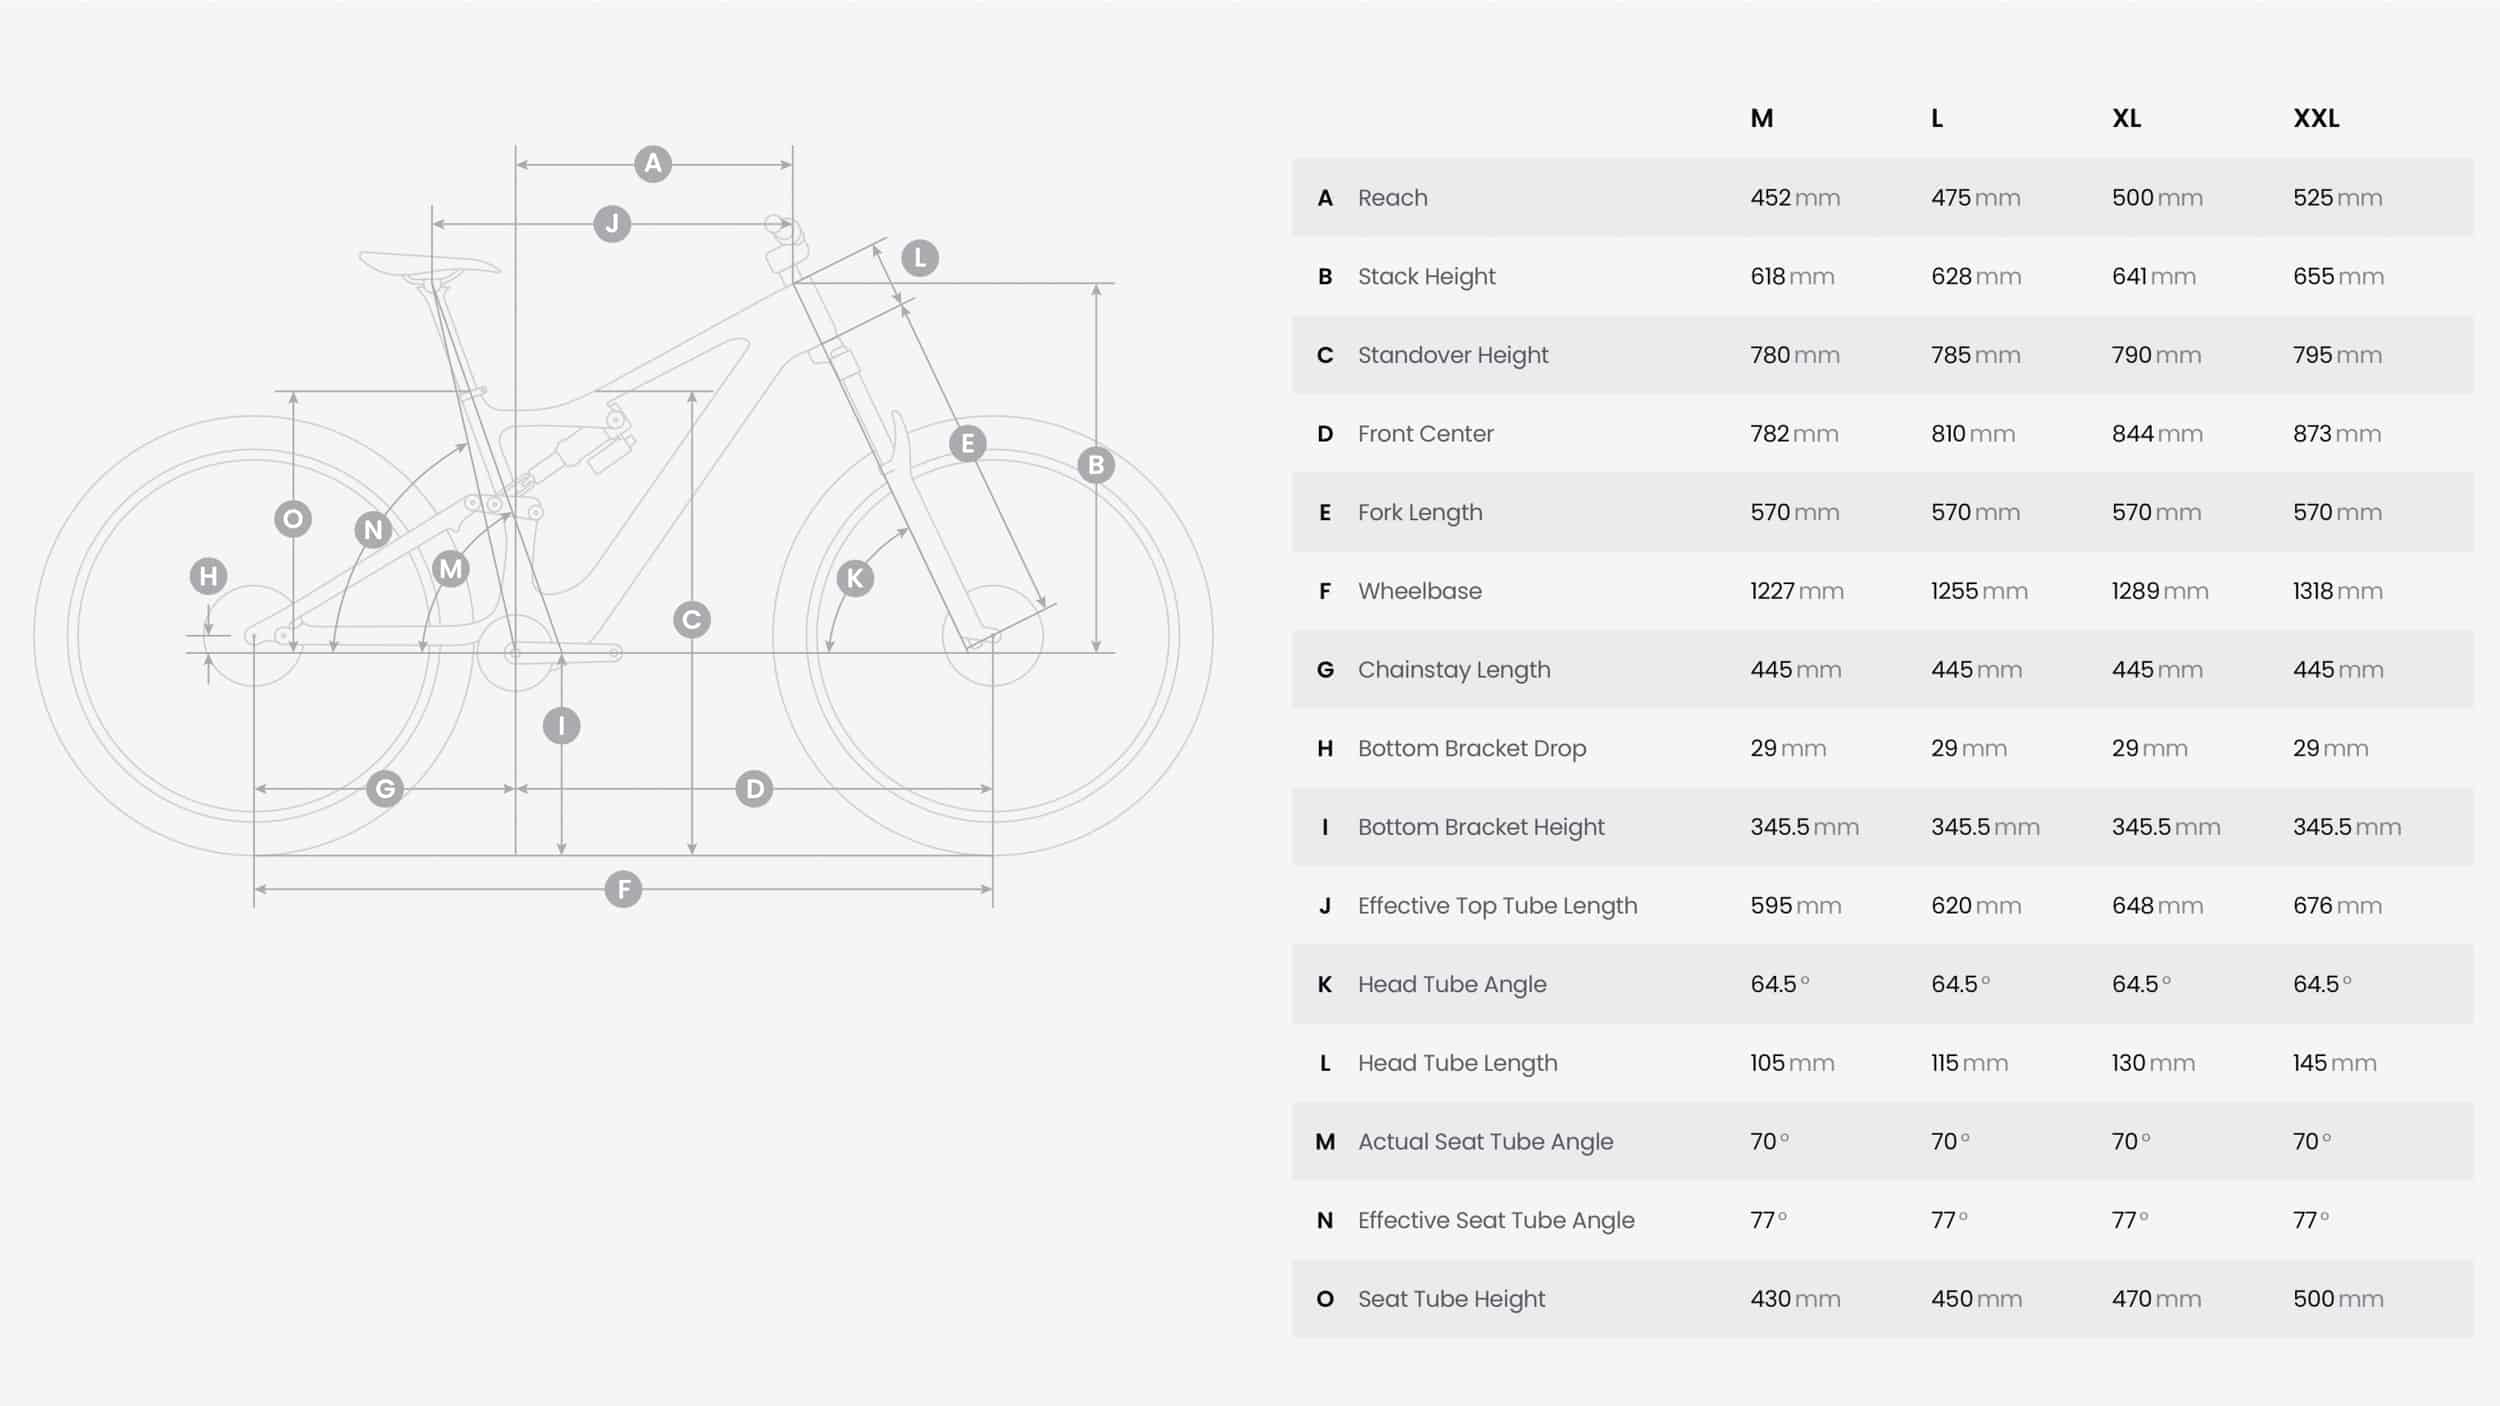Select the XL size column header

point(2126,118)
